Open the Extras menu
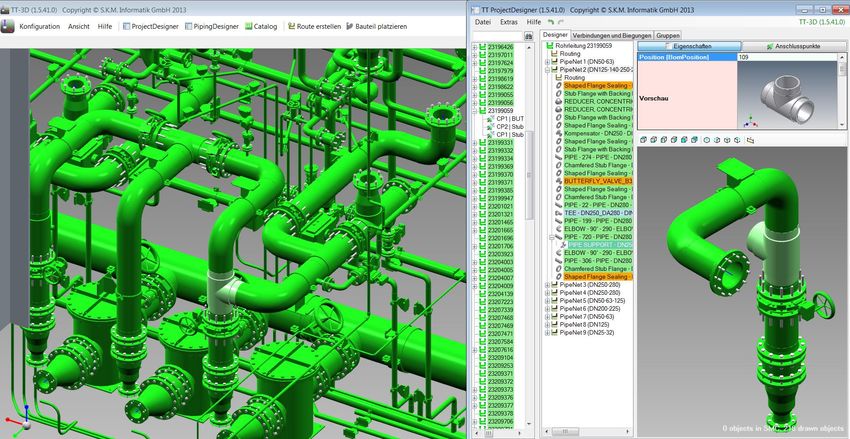850x439 pixels. [509, 20]
